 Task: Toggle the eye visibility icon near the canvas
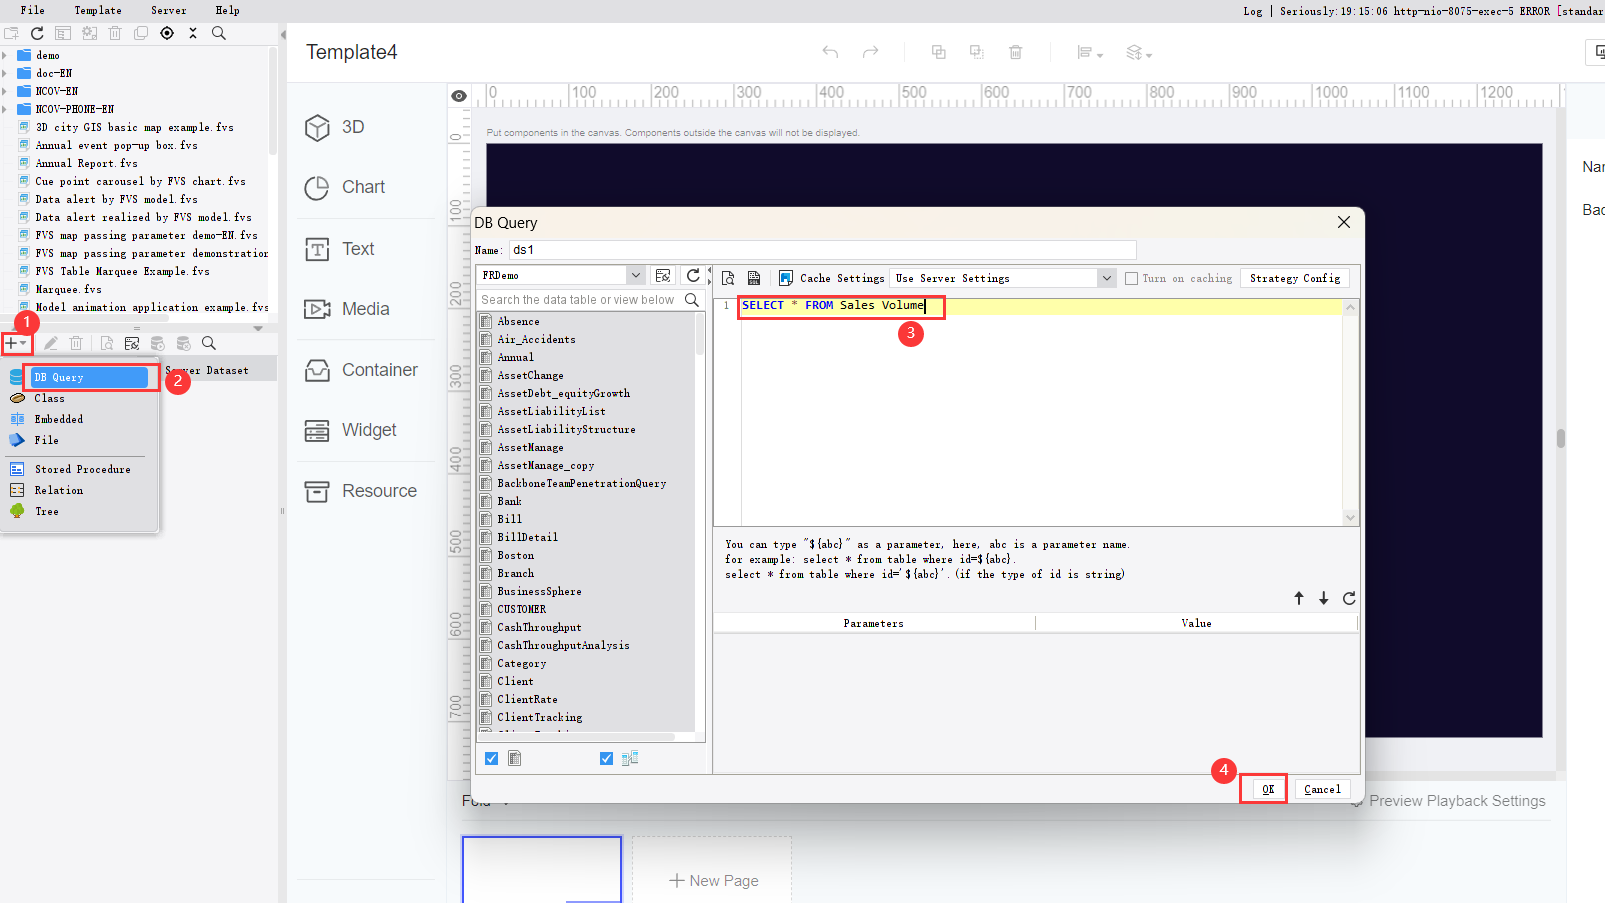pos(459,95)
